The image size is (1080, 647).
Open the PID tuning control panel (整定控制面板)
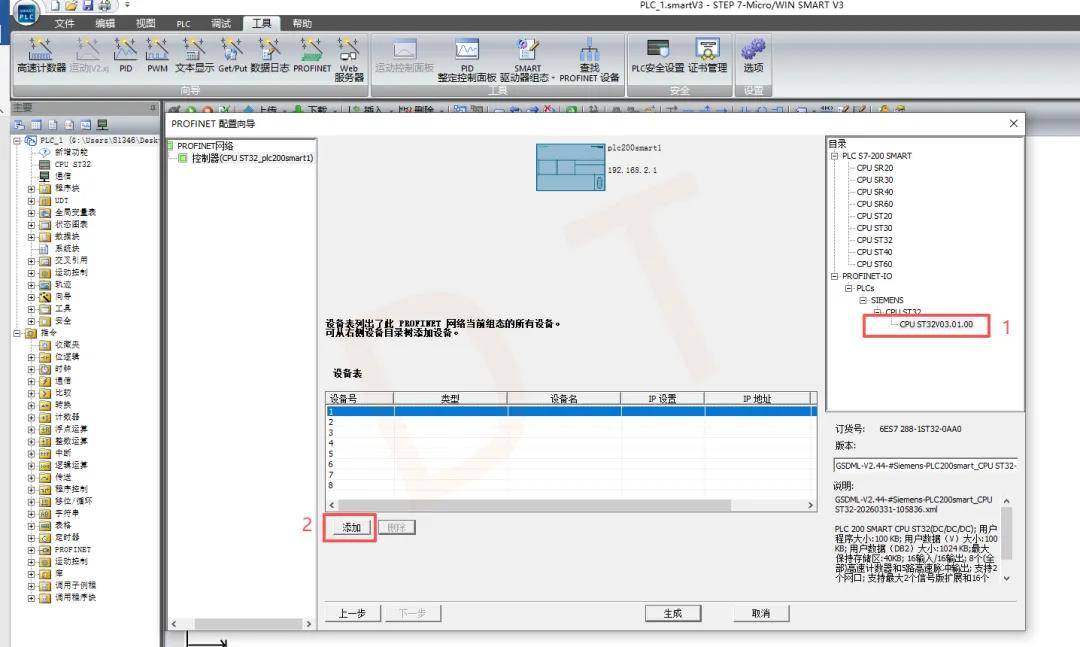tap(467, 60)
